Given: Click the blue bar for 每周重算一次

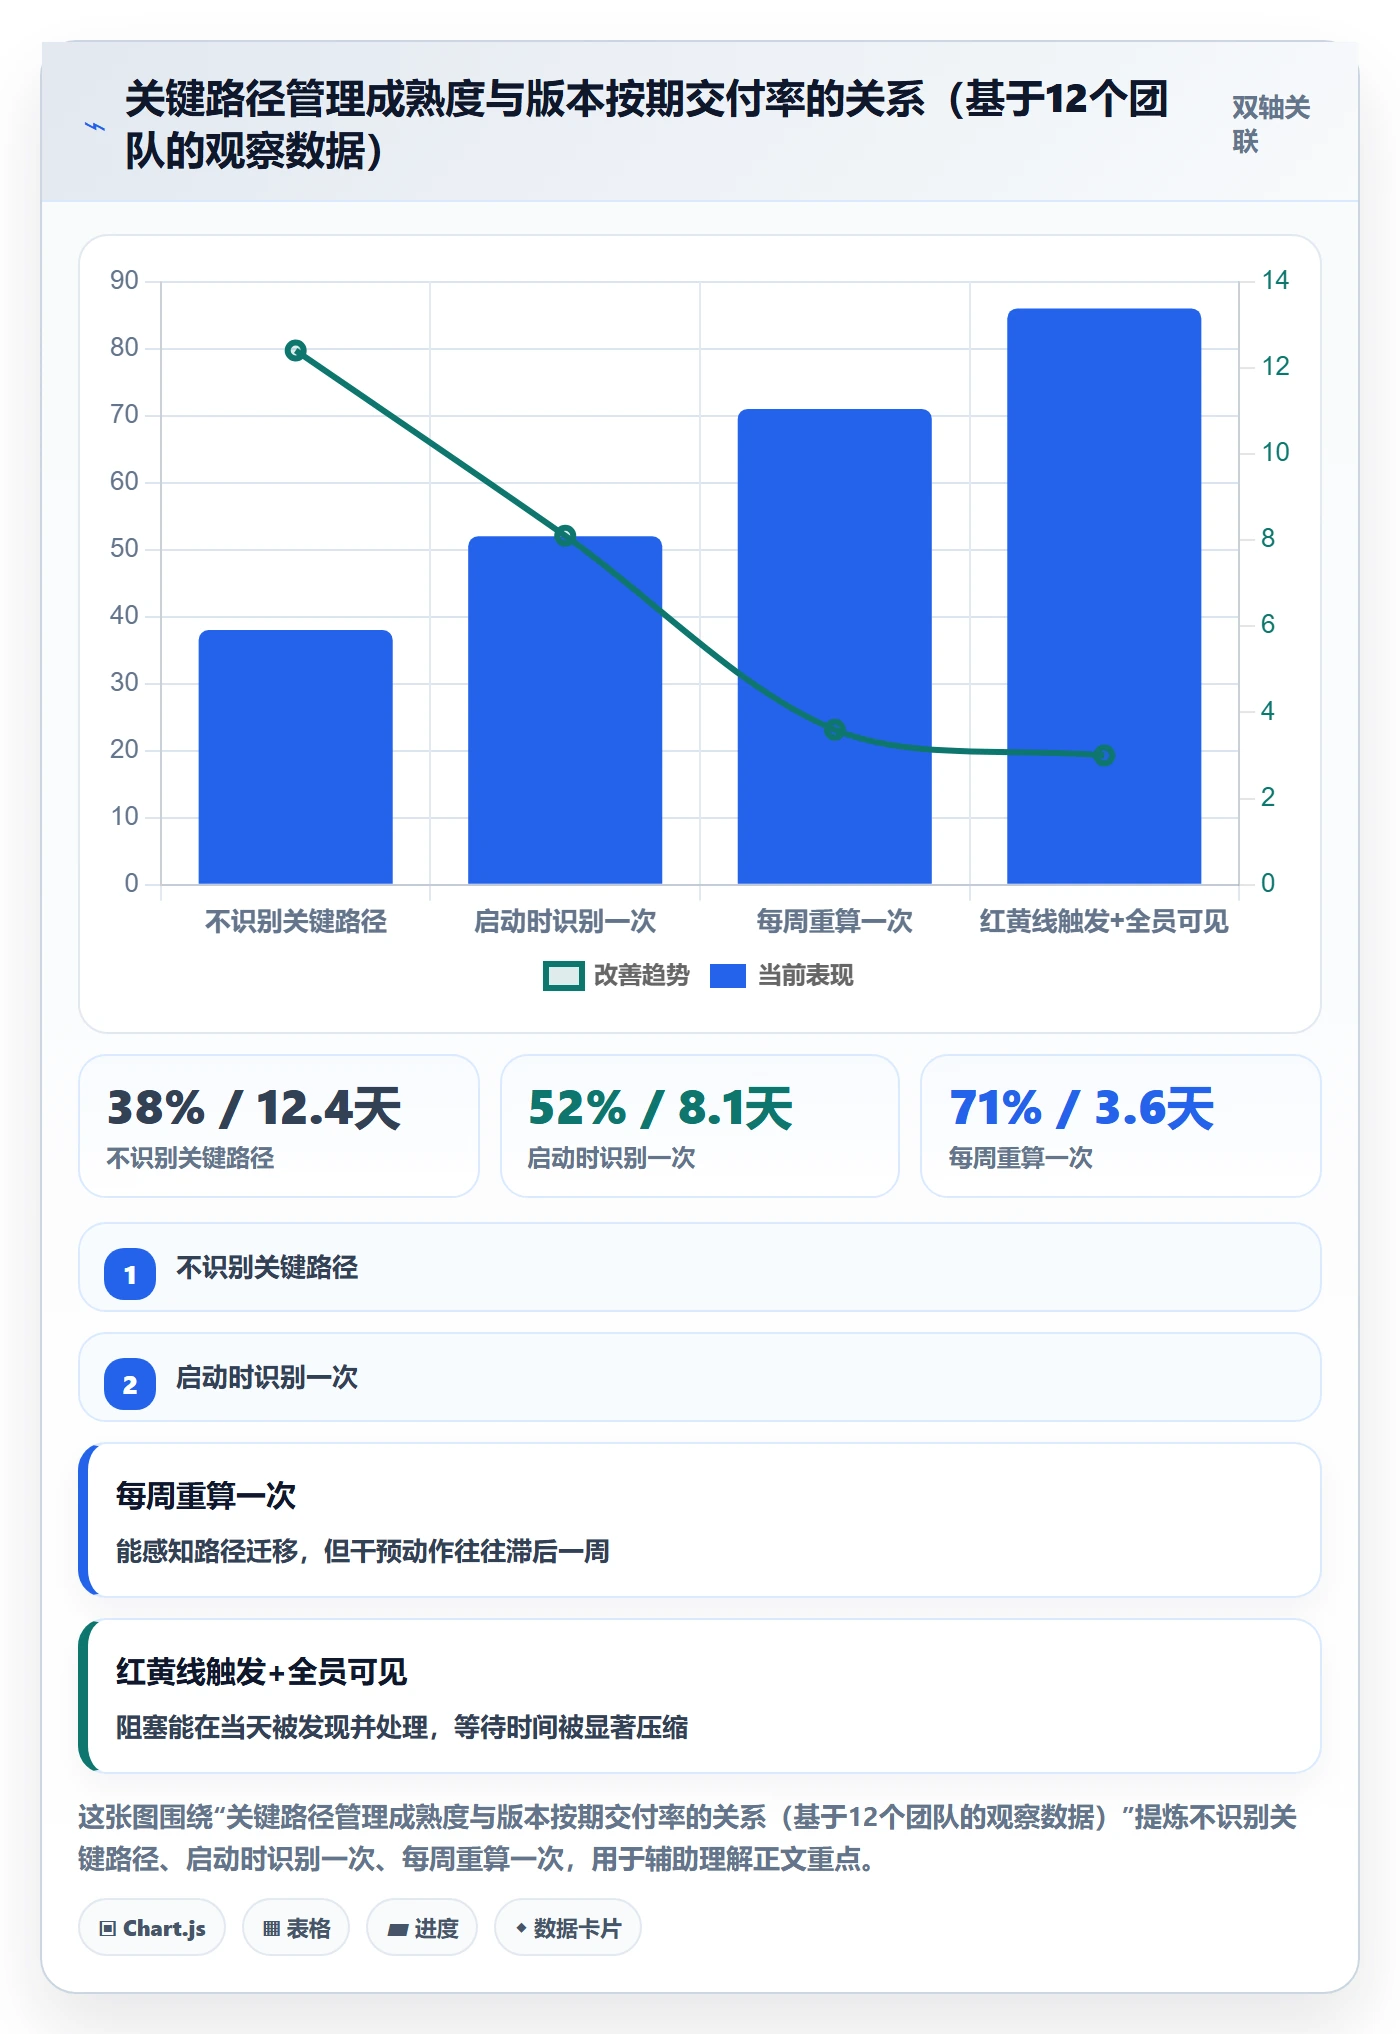Looking at the screenshot, I should (x=835, y=646).
